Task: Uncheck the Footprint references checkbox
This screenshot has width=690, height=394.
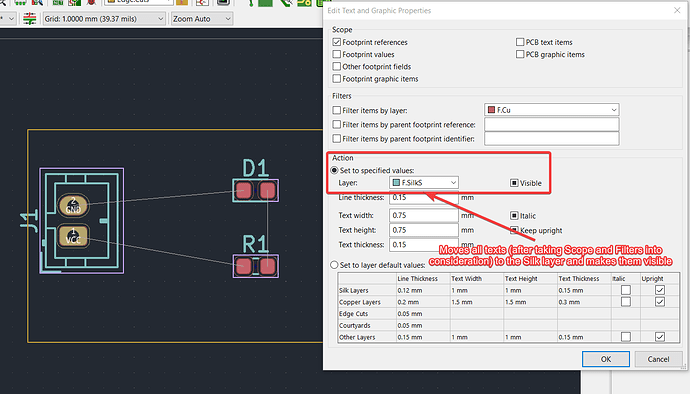Action: [x=337, y=42]
